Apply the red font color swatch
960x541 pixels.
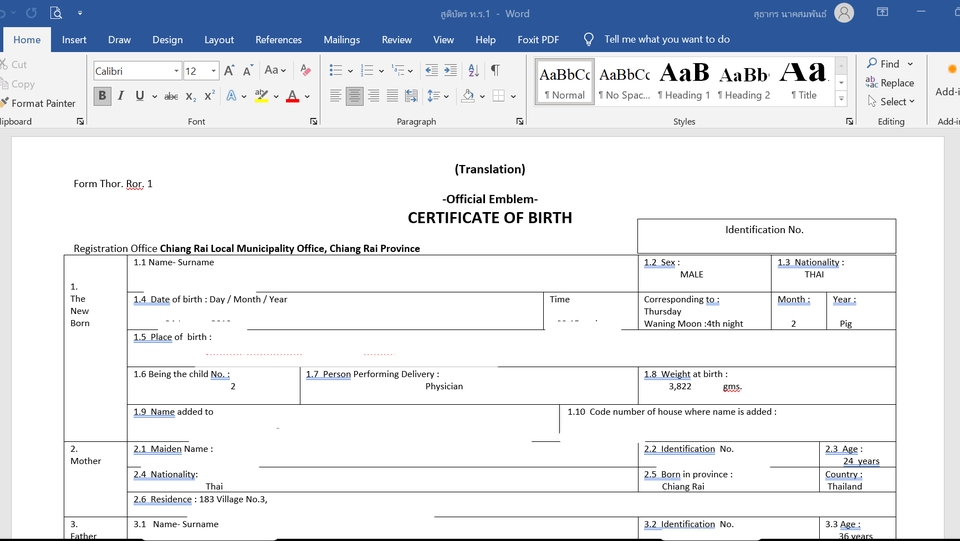292,96
